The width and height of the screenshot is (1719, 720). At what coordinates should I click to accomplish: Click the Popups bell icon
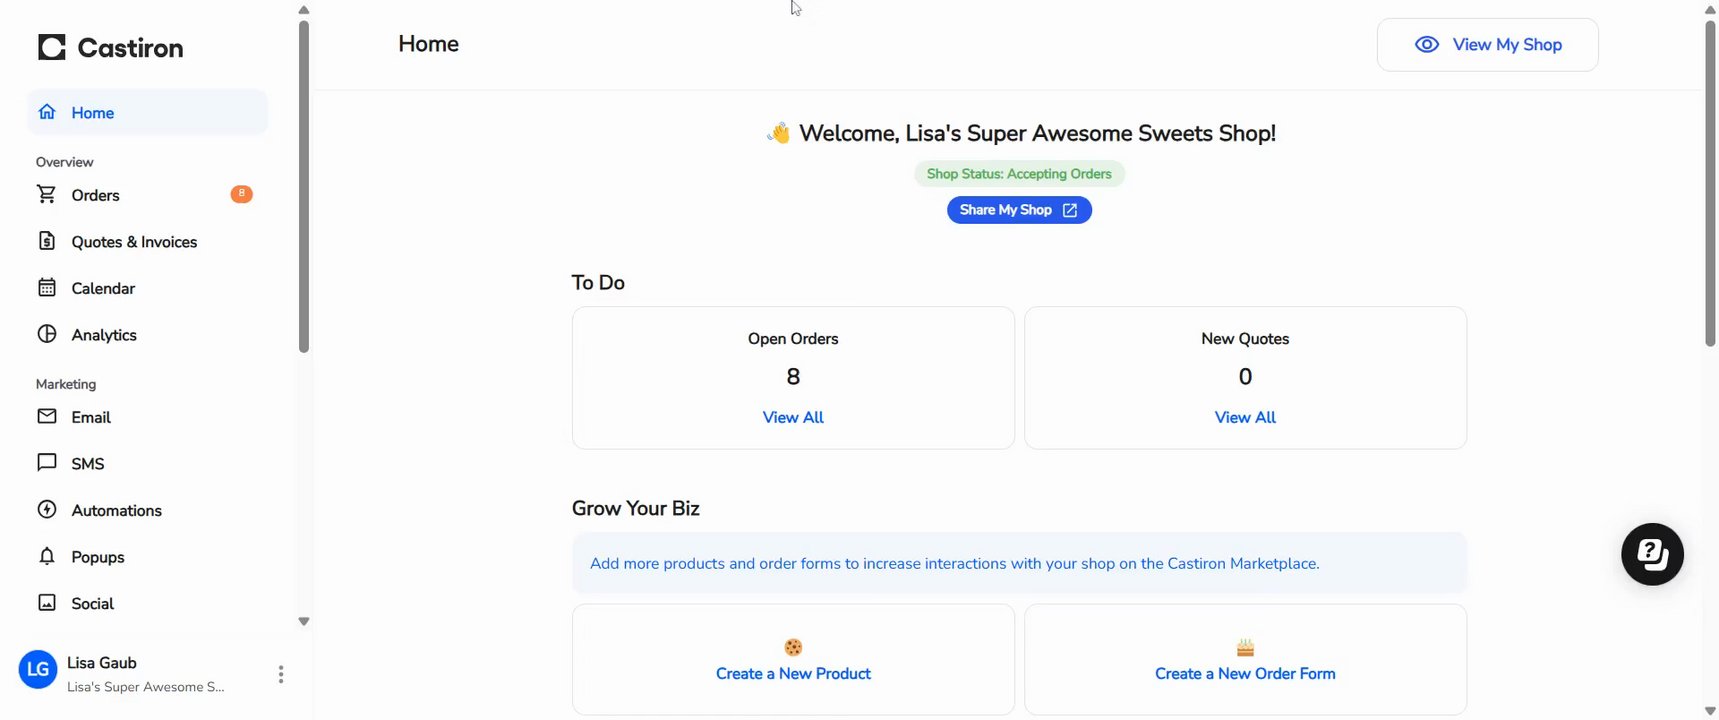click(47, 556)
